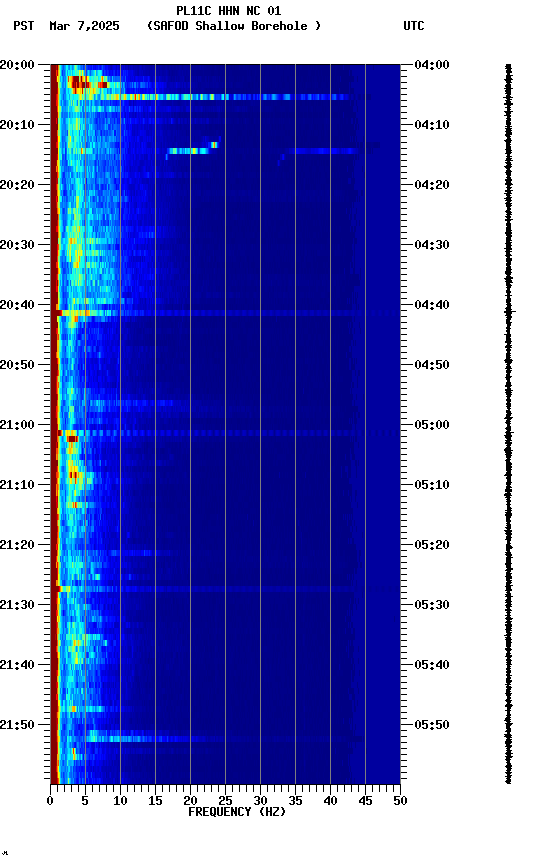552x864 pixels.
Task: Click the '(SAFOD Shallow Borehole )' label
Action: coord(234,26)
